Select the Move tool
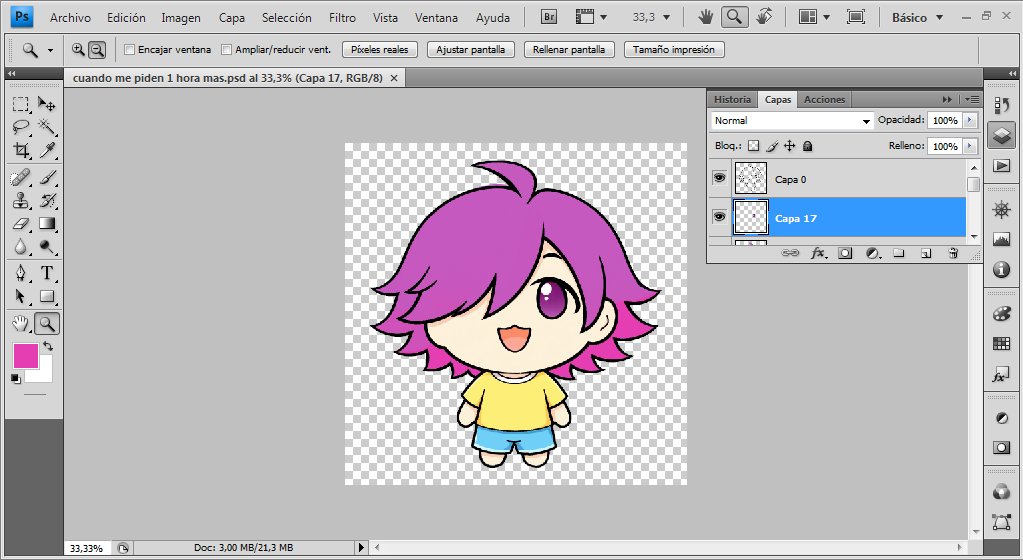 pyautogui.click(x=46, y=104)
